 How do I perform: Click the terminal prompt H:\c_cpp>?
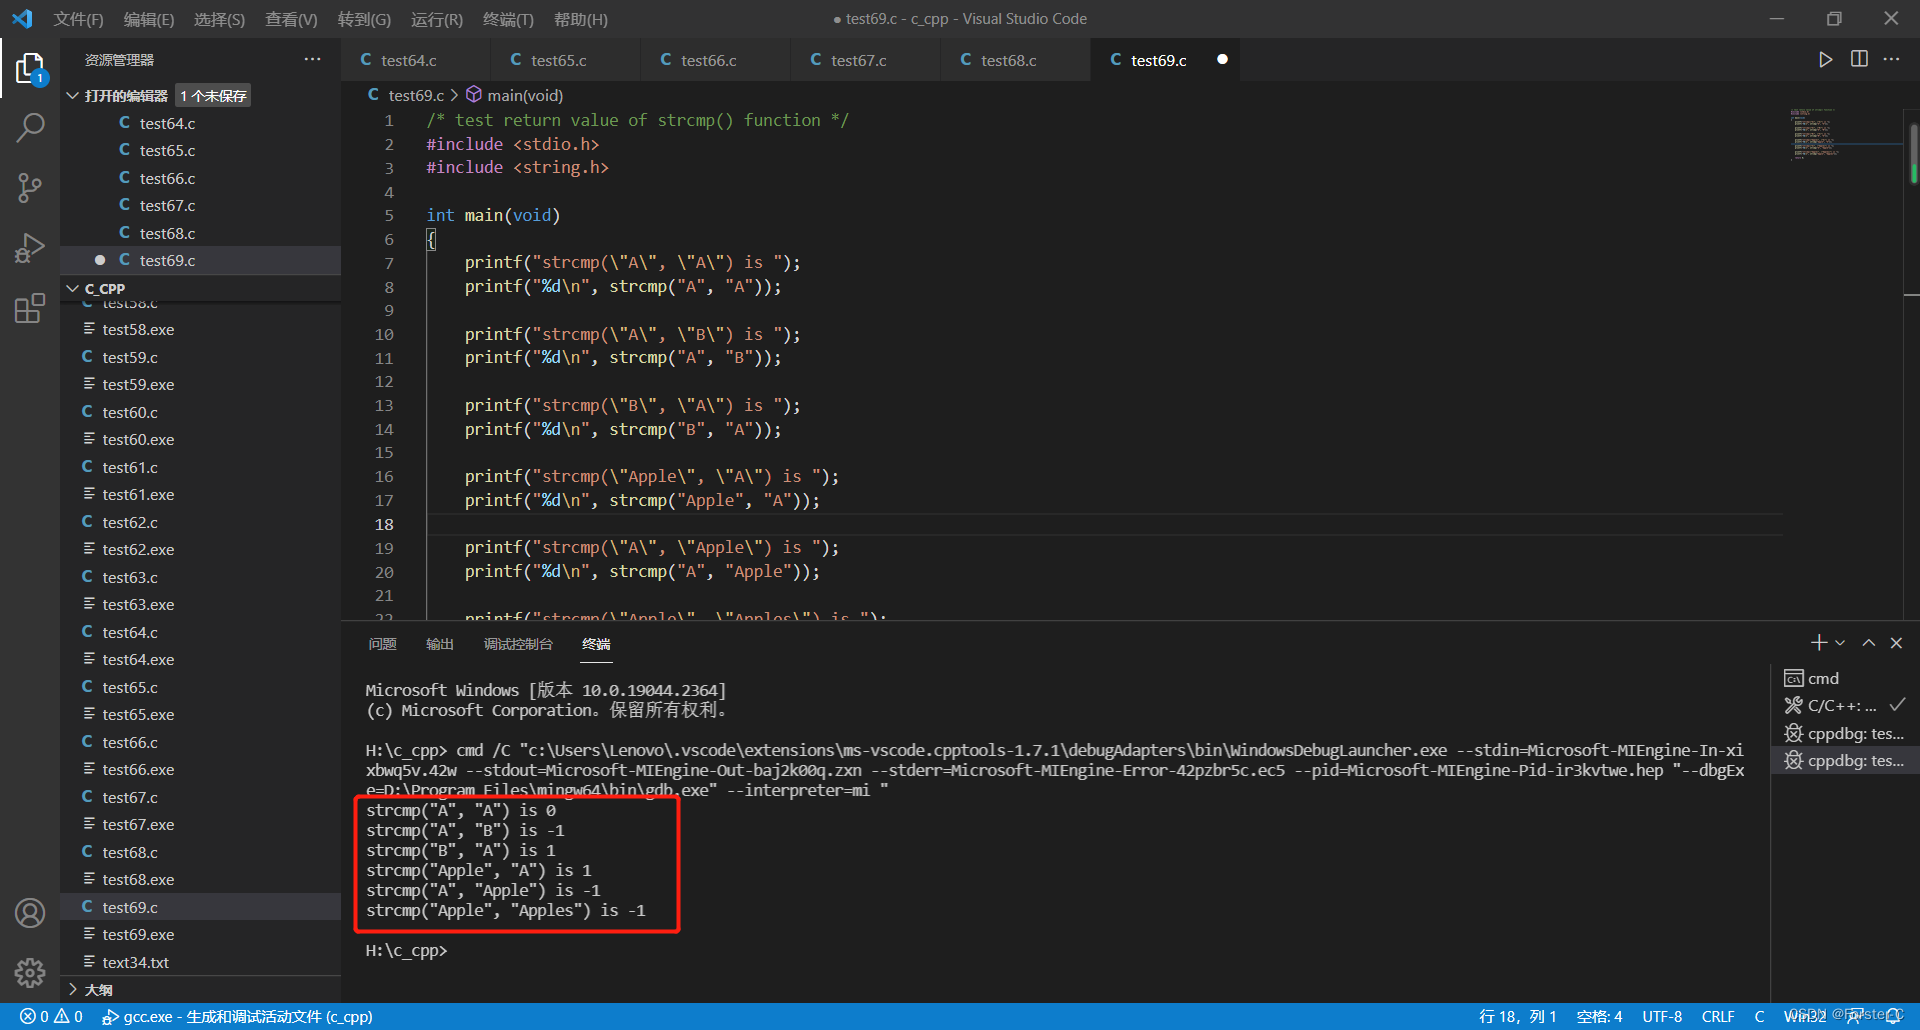(x=406, y=950)
